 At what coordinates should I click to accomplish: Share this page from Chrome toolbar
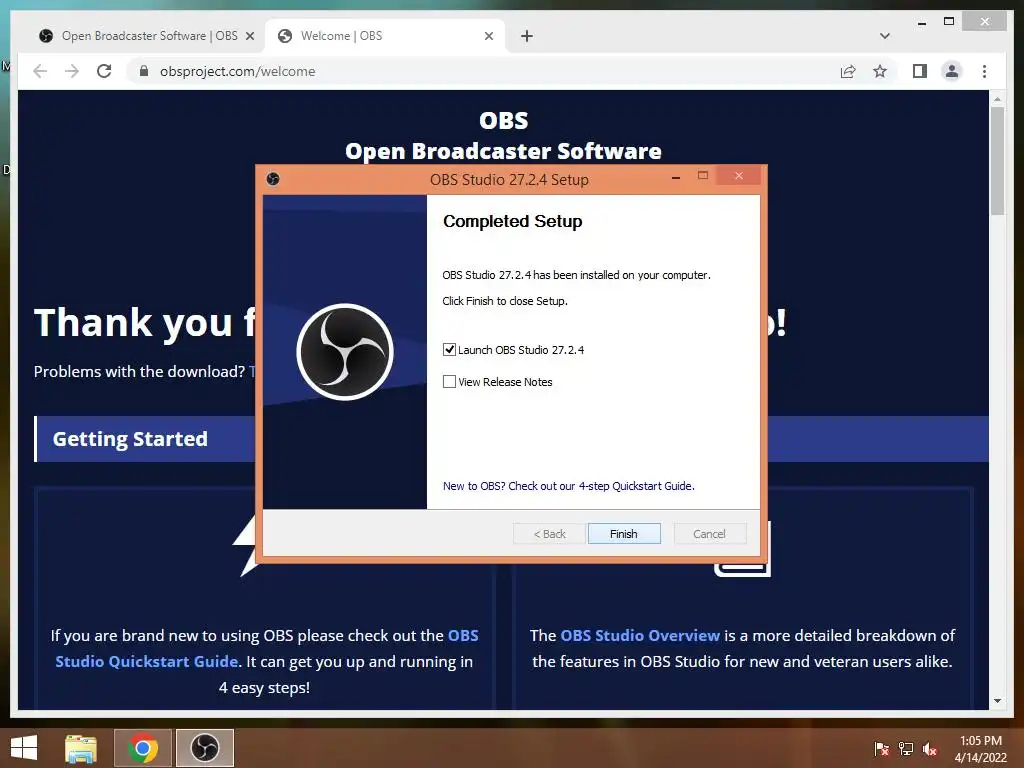(848, 71)
